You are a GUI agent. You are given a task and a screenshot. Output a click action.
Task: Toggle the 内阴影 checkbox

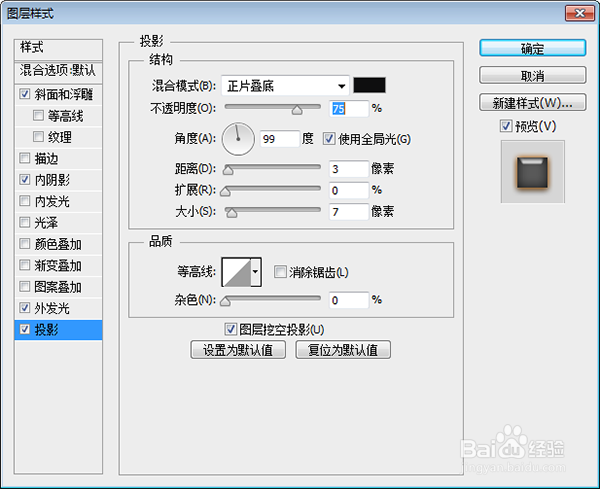(25, 179)
